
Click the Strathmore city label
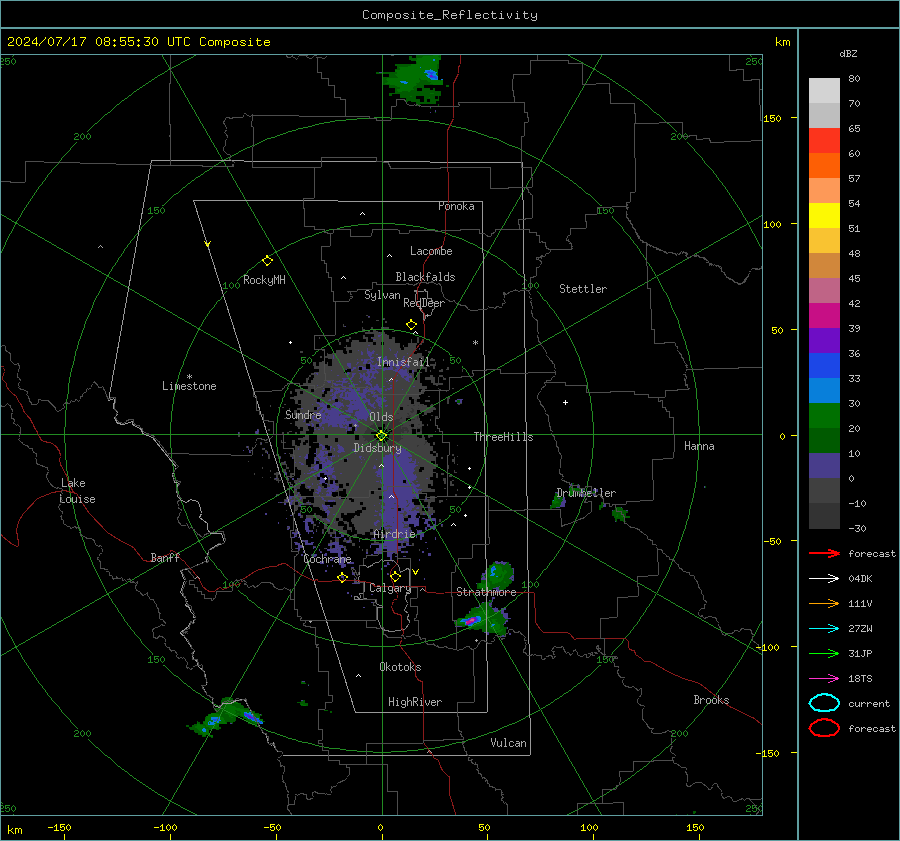click(x=486, y=592)
